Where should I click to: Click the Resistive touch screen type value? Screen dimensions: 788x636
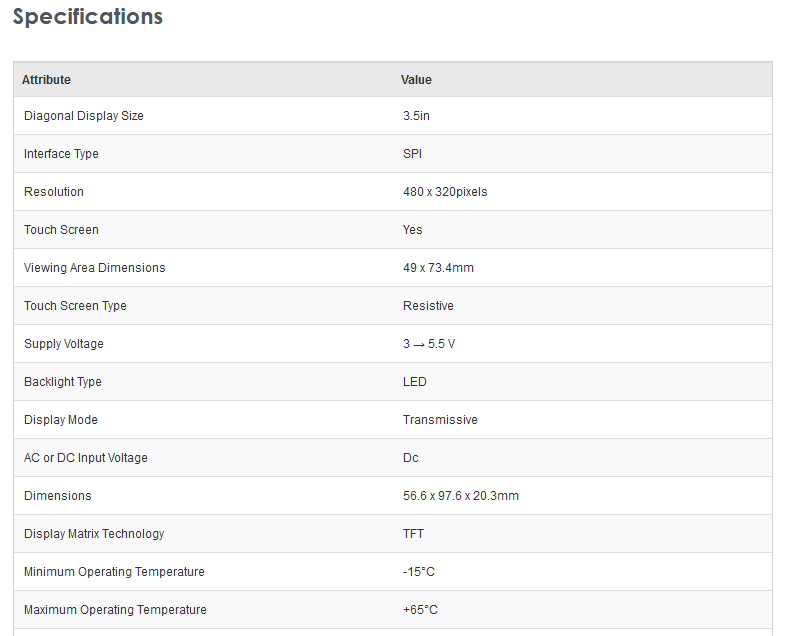pyautogui.click(x=428, y=306)
